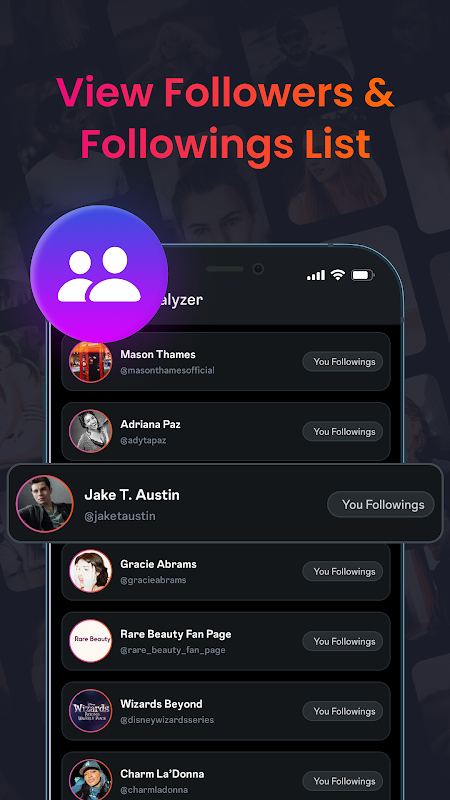This screenshot has width=450, height=800.
Task: Tap the Wizards Beyond logo avatar
Action: pyautogui.click(x=90, y=711)
